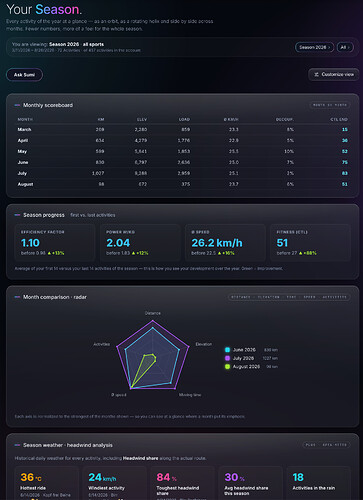Image resolution: width=363 pixels, height=500 pixels.
Task: Click the Fitness (CTL) 51 card
Action: pos(310,242)
